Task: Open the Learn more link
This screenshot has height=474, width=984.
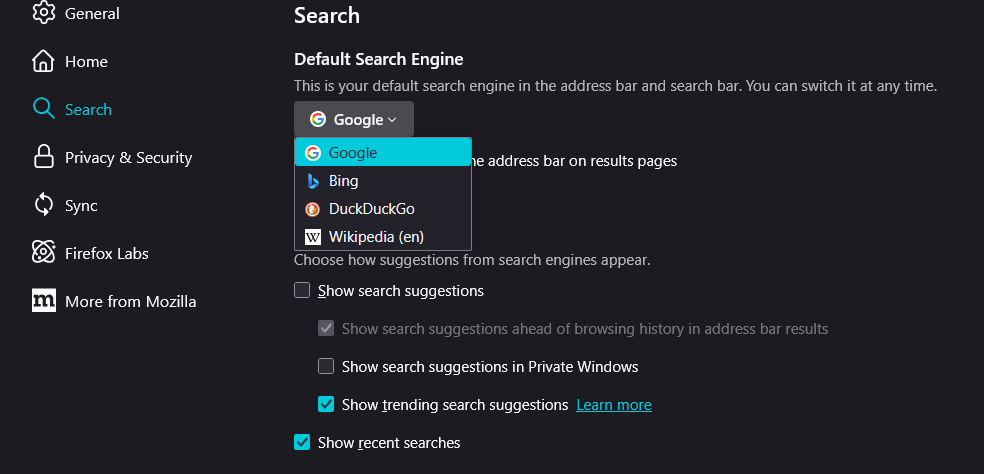Action: coord(614,405)
